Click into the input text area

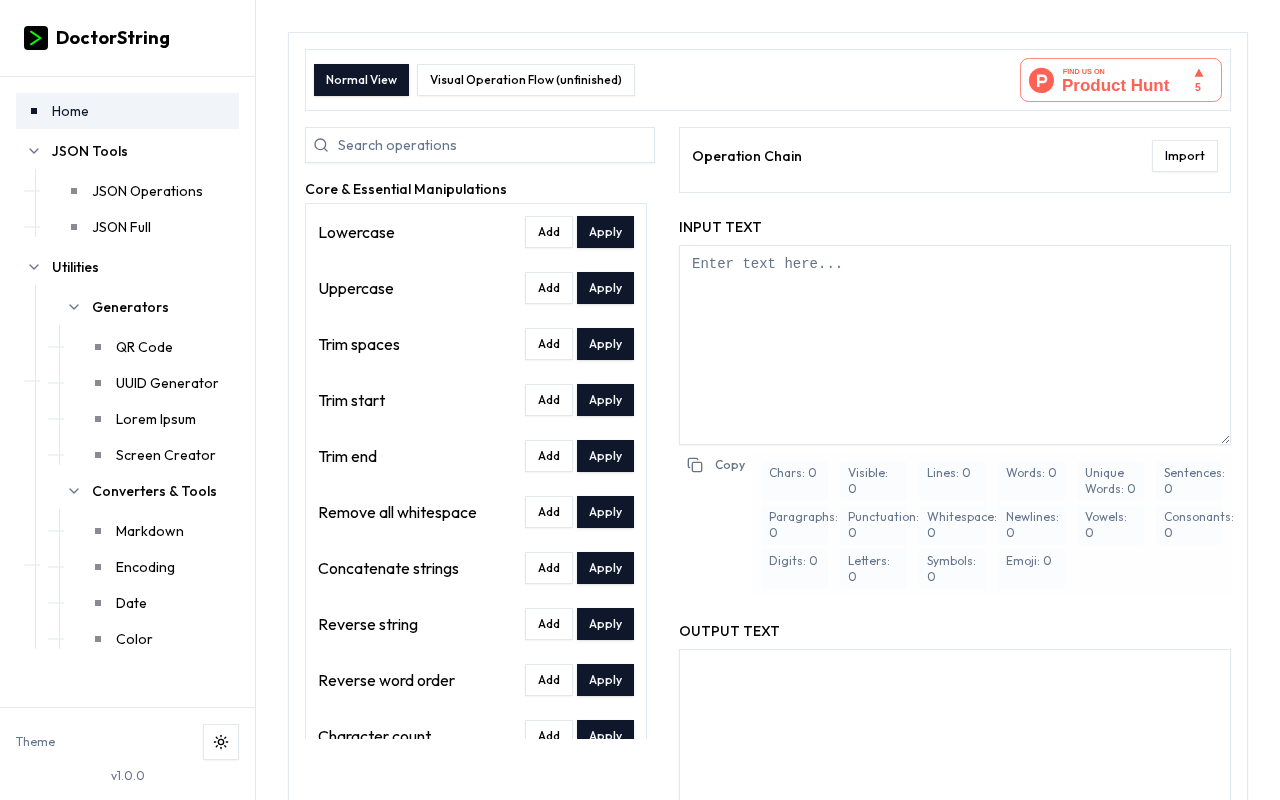[955, 345]
